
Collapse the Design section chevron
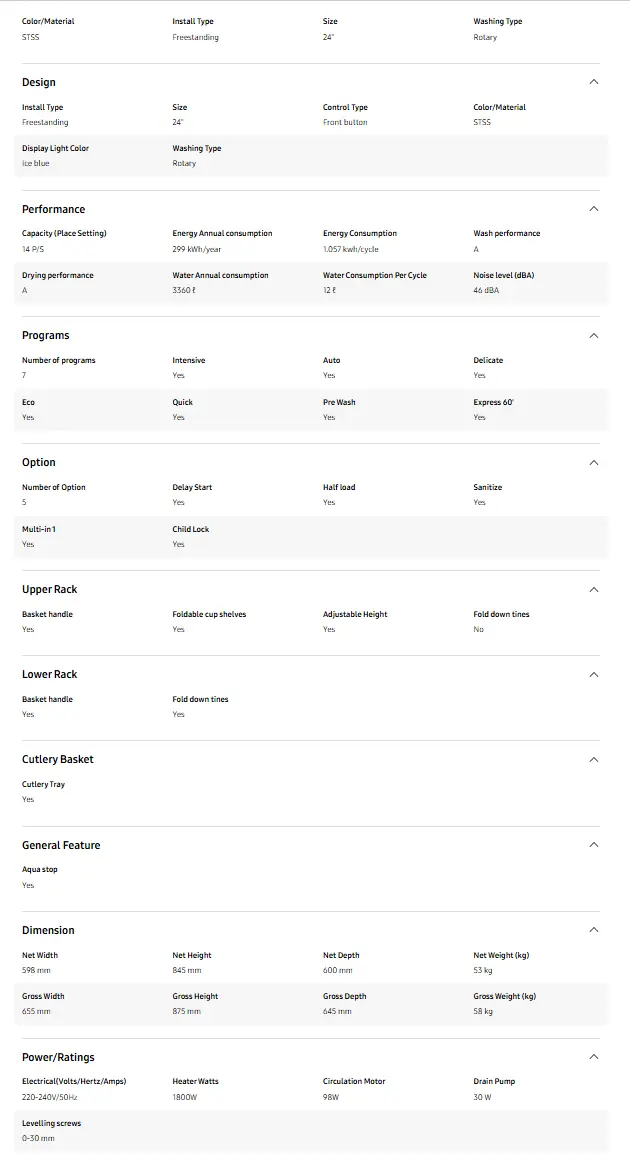pyautogui.click(x=594, y=82)
